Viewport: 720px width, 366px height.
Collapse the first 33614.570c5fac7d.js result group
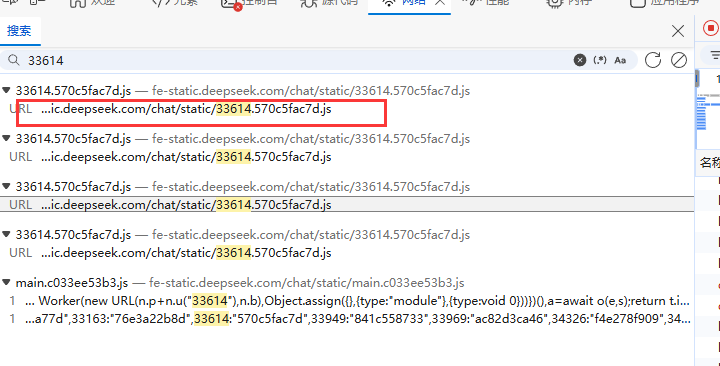(6, 90)
